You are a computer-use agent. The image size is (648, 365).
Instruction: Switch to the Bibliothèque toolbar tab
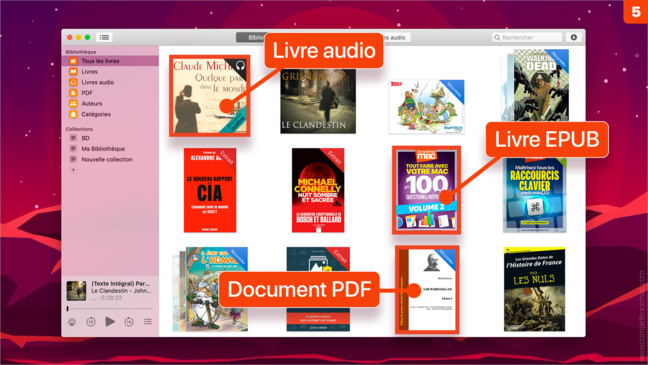click(x=250, y=37)
